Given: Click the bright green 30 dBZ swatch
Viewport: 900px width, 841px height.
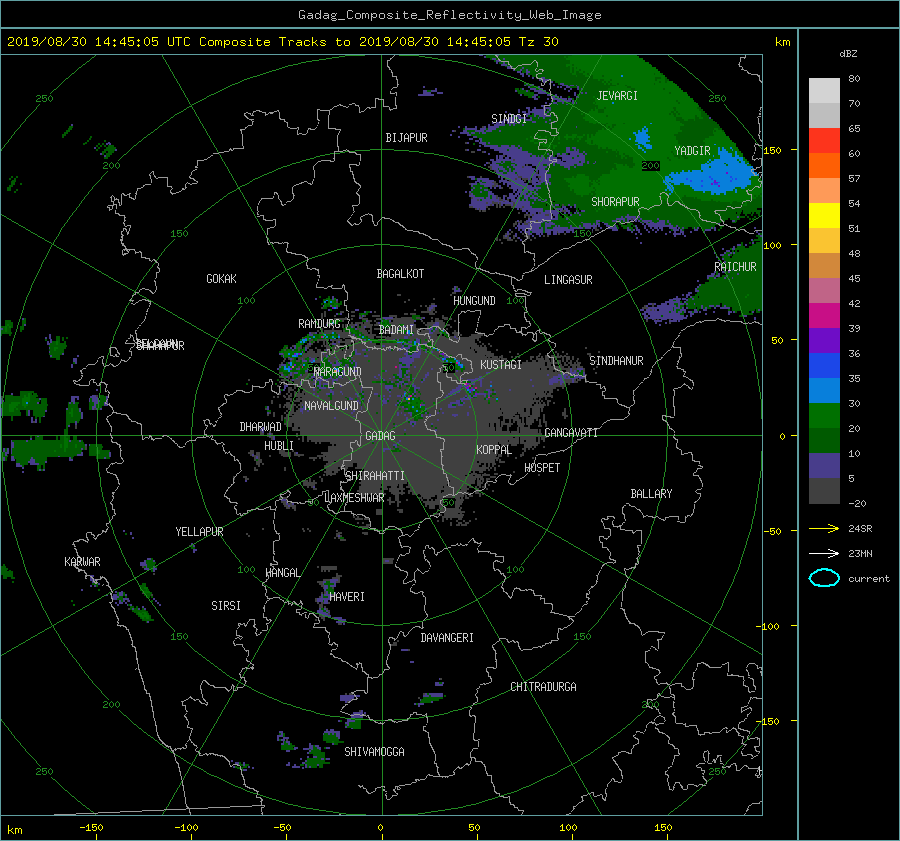Looking at the screenshot, I should click(824, 415).
